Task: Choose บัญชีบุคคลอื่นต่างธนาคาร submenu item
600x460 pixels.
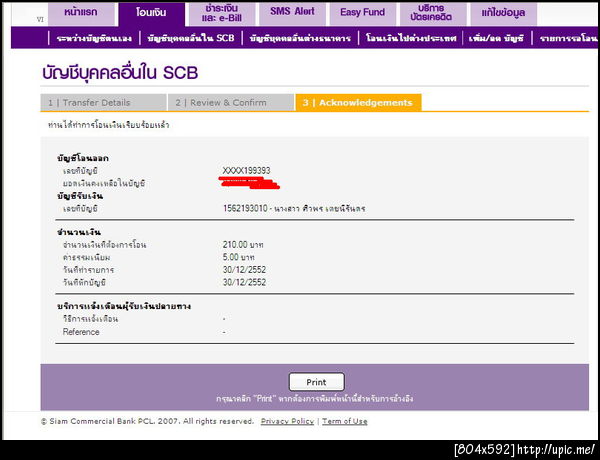Action: coord(300,38)
